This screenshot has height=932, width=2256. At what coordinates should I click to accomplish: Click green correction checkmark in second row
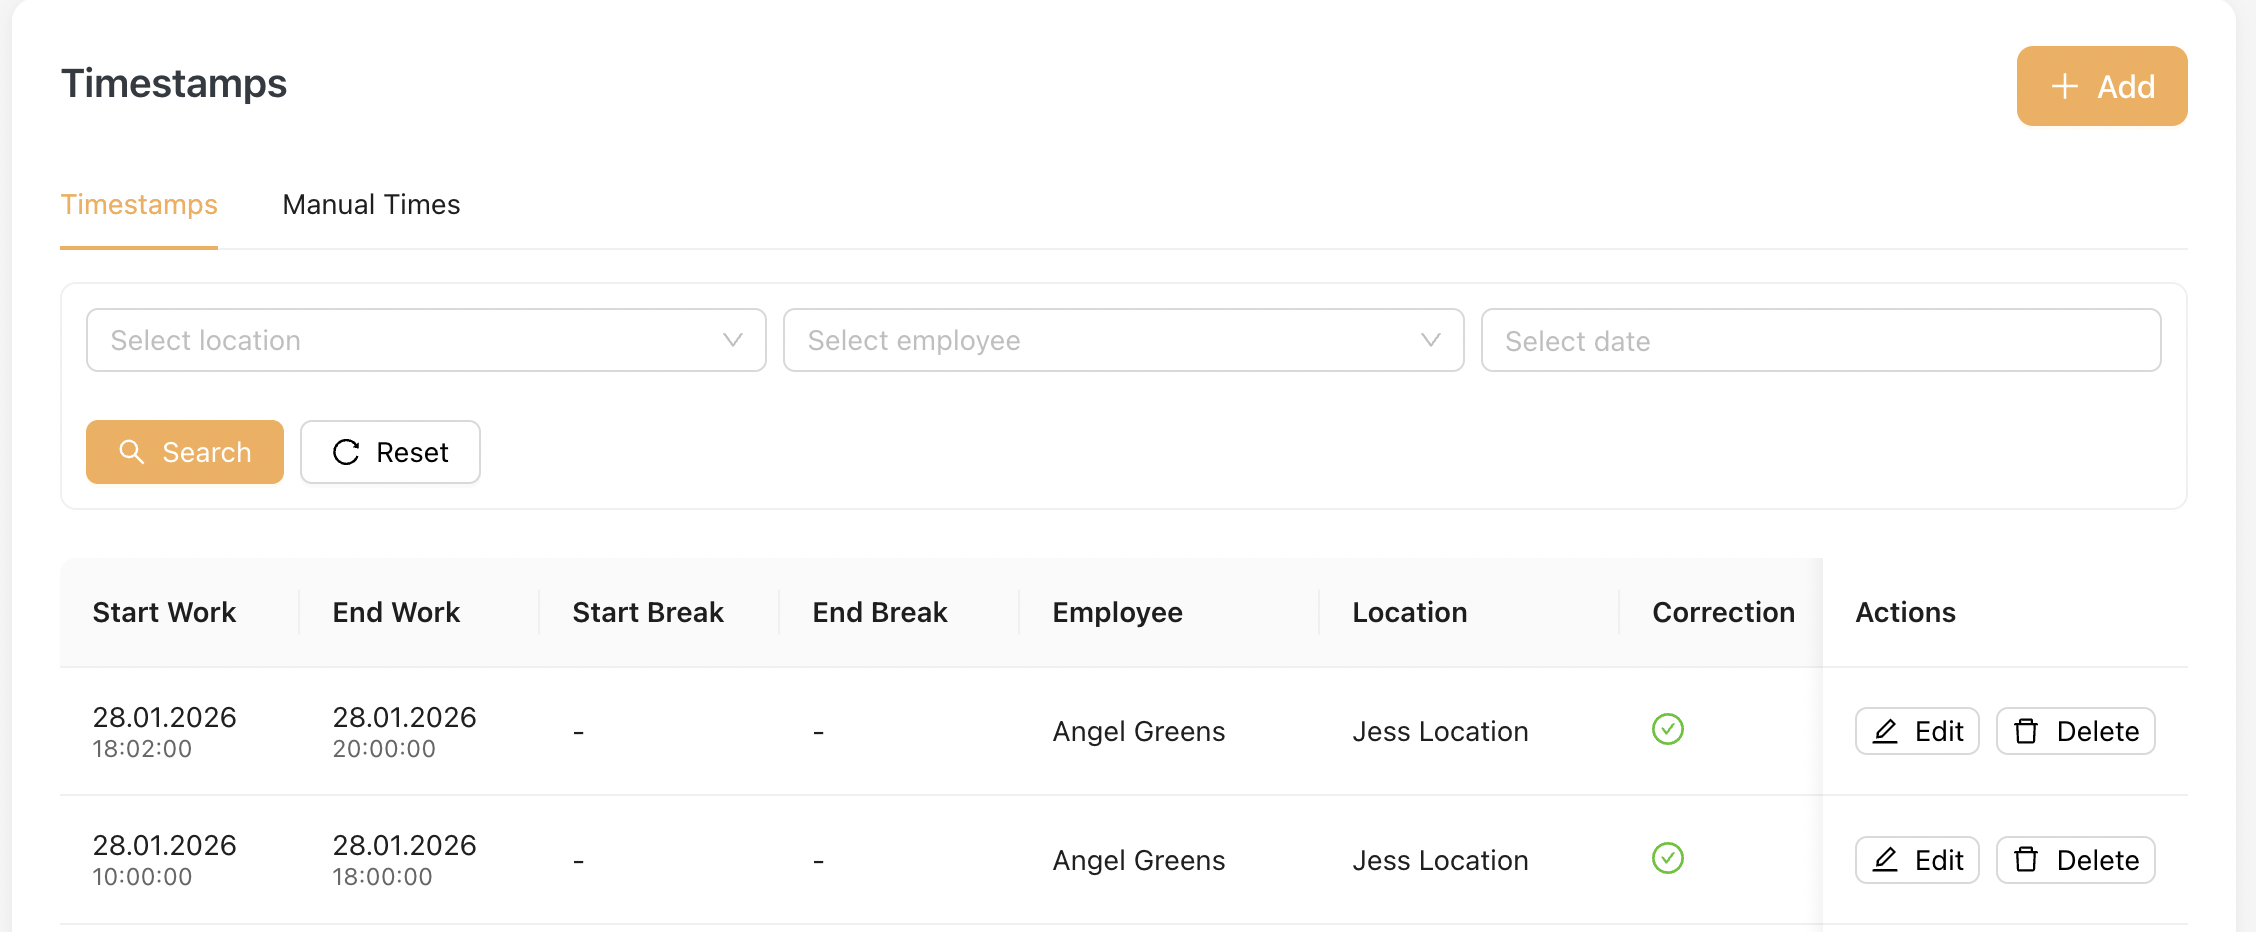(1667, 858)
